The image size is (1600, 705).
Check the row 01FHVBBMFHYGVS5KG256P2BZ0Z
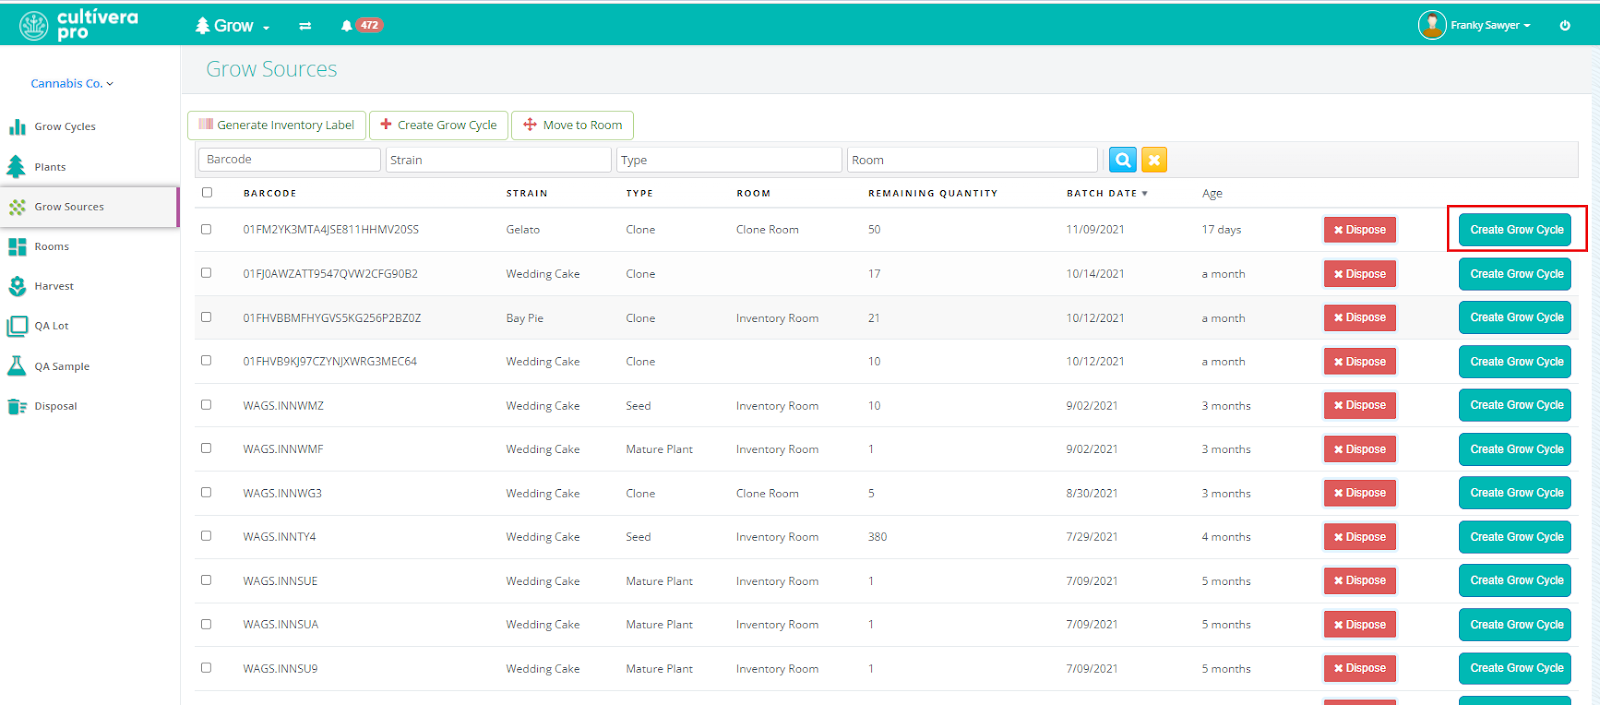(206, 317)
